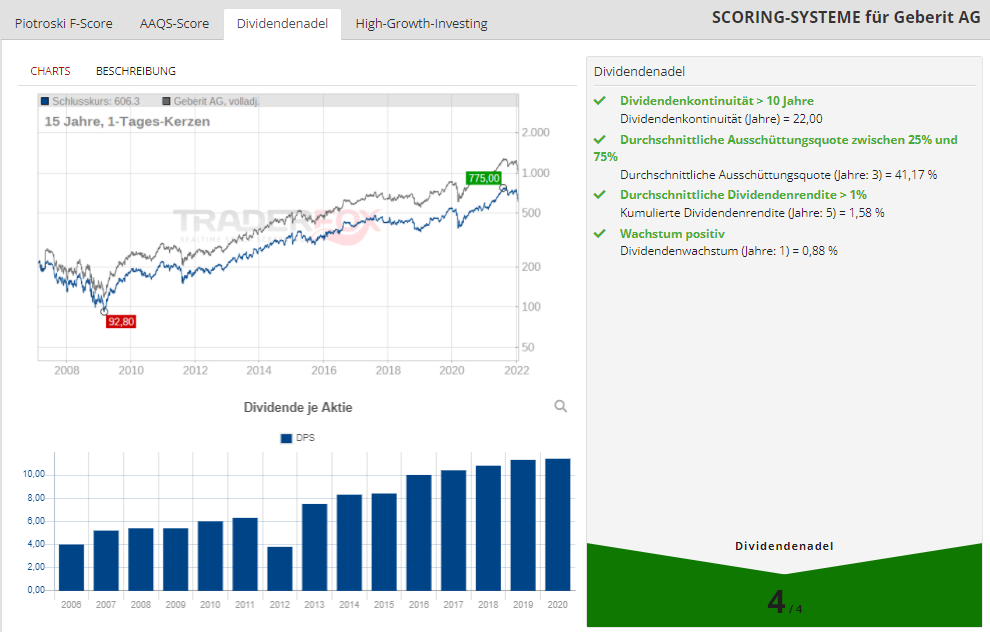990x632 pixels.
Task: Click the text Dividendenkontinuität (Jahre) = 22,00
Action: click(x=721, y=119)
